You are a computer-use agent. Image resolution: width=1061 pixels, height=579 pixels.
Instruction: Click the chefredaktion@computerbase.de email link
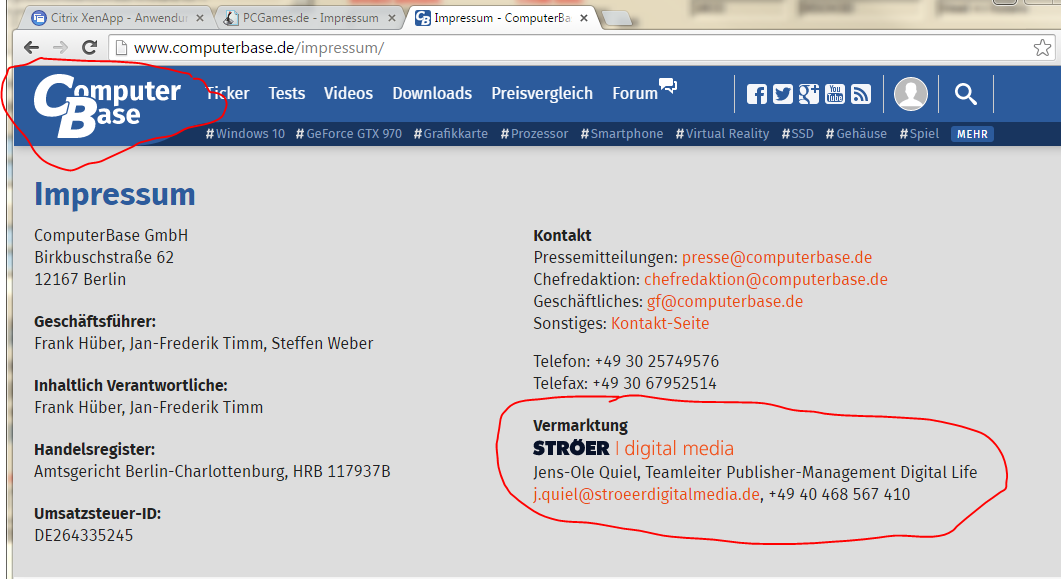tap(765, 279)
